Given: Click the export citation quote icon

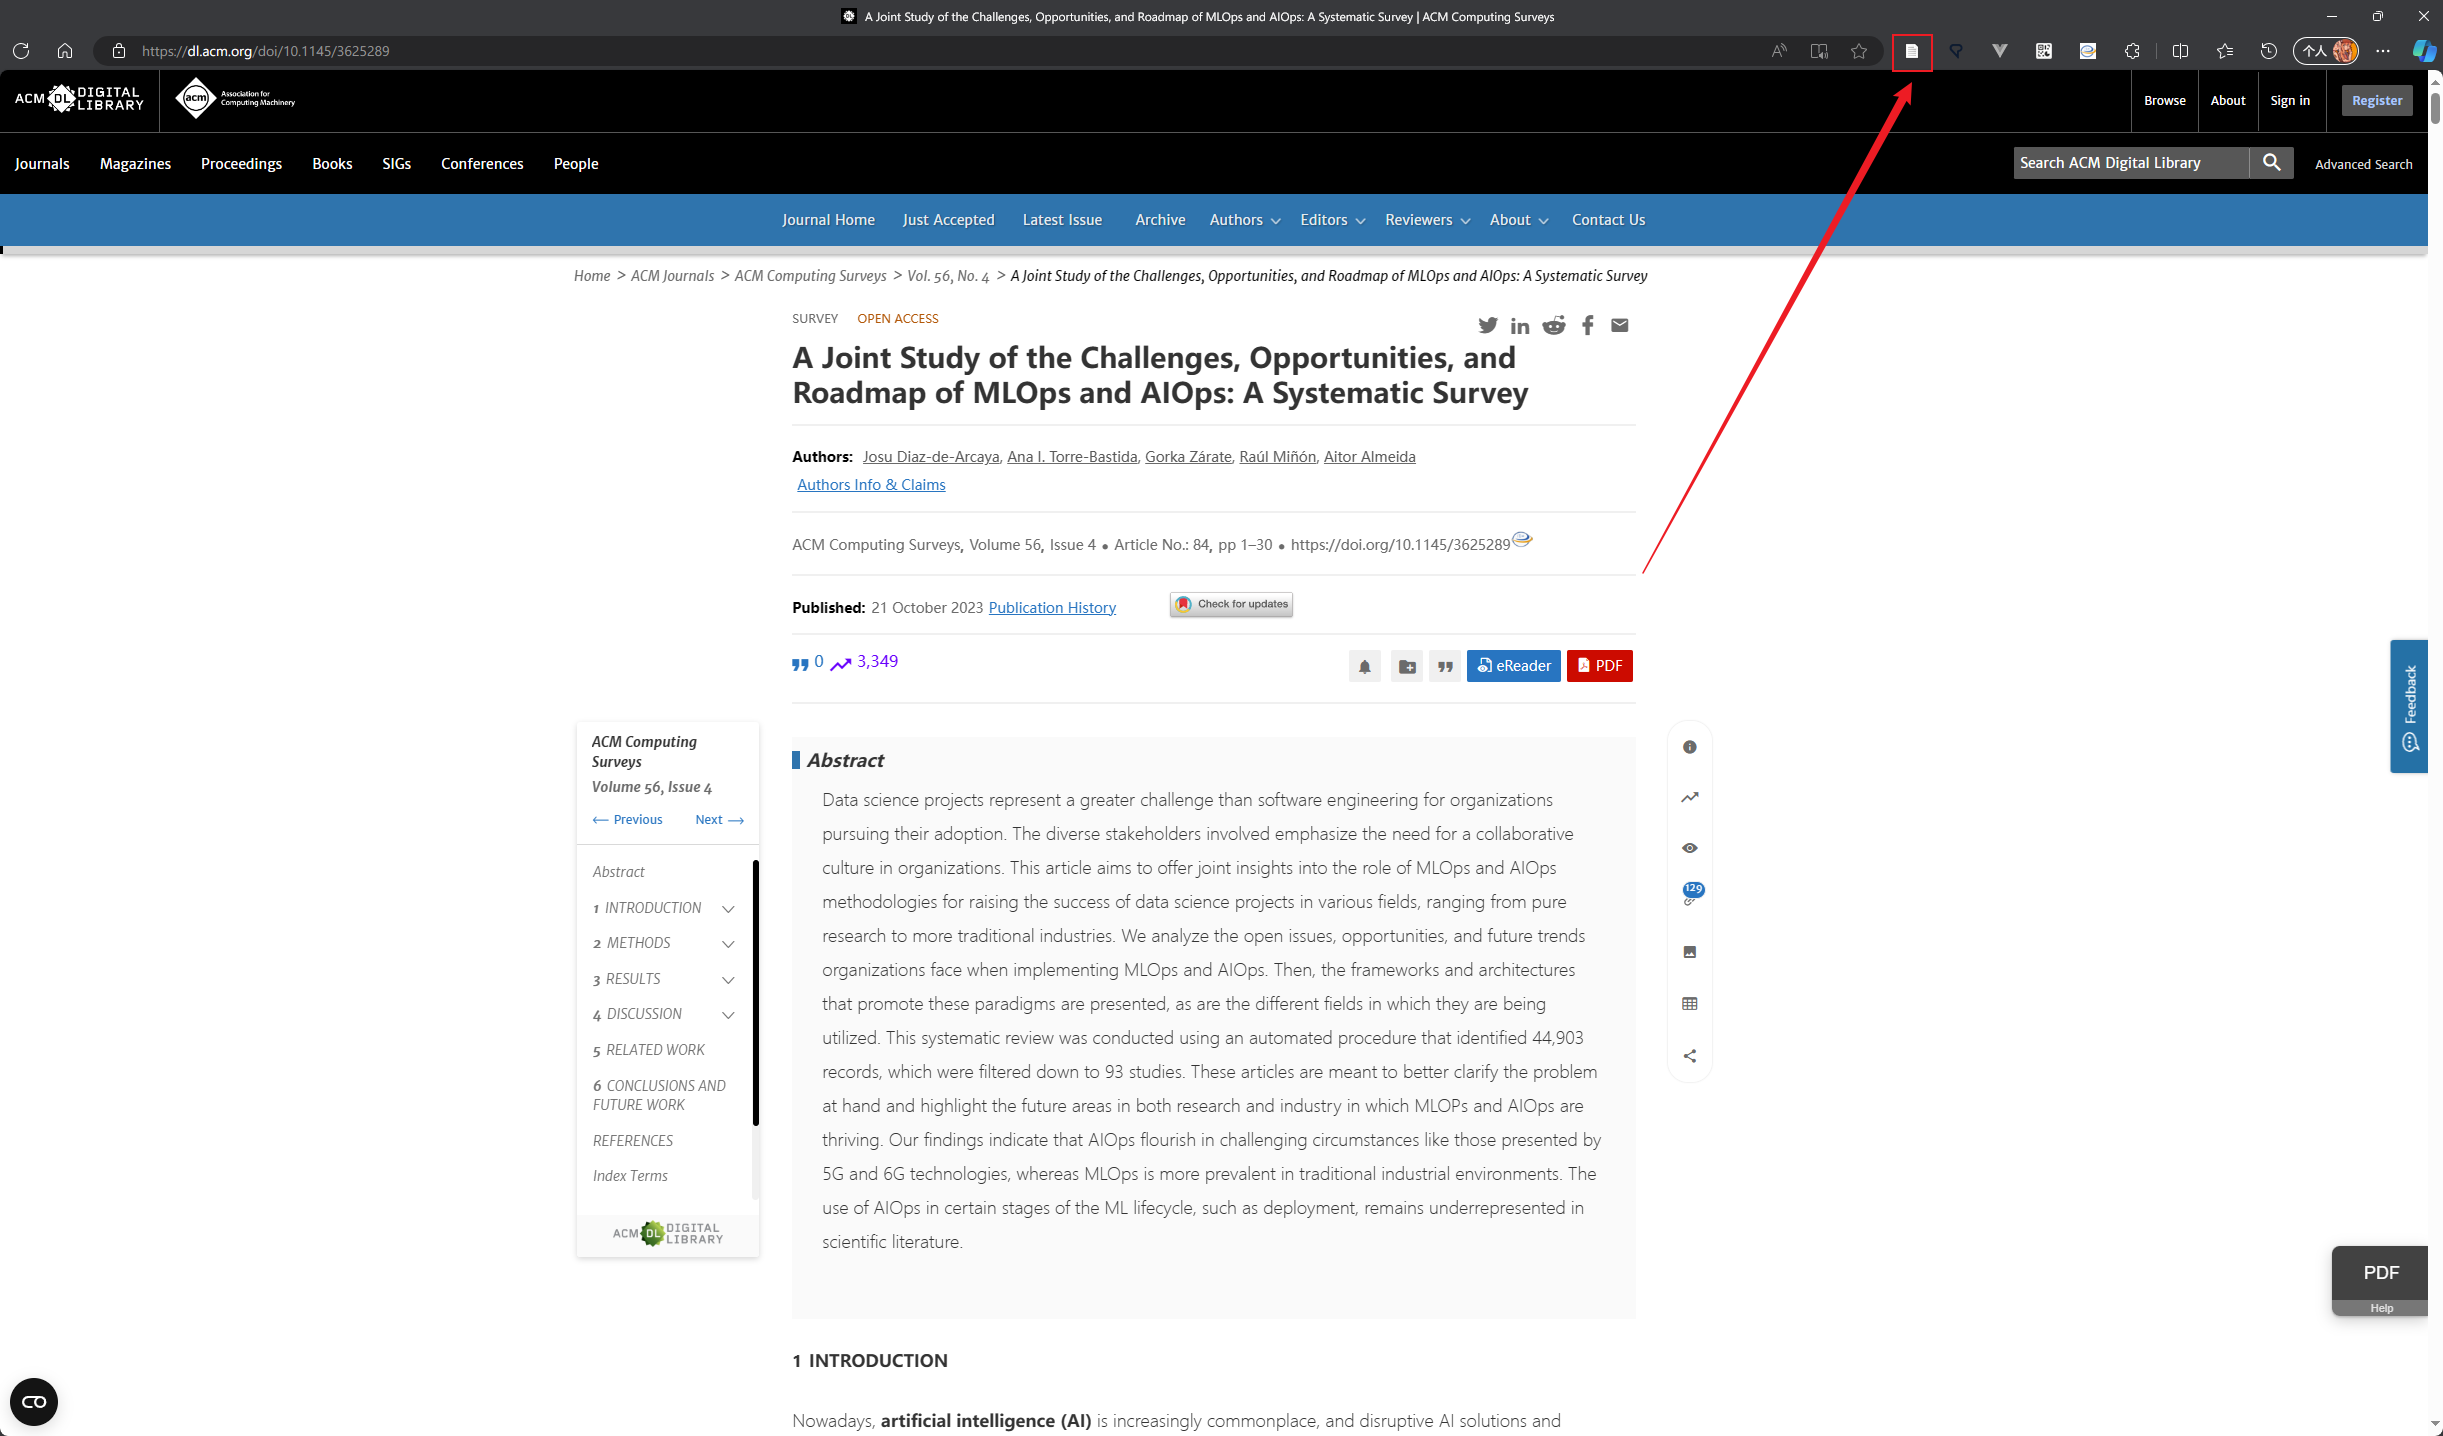Looking at the screenshot, I should [1445, 666].
